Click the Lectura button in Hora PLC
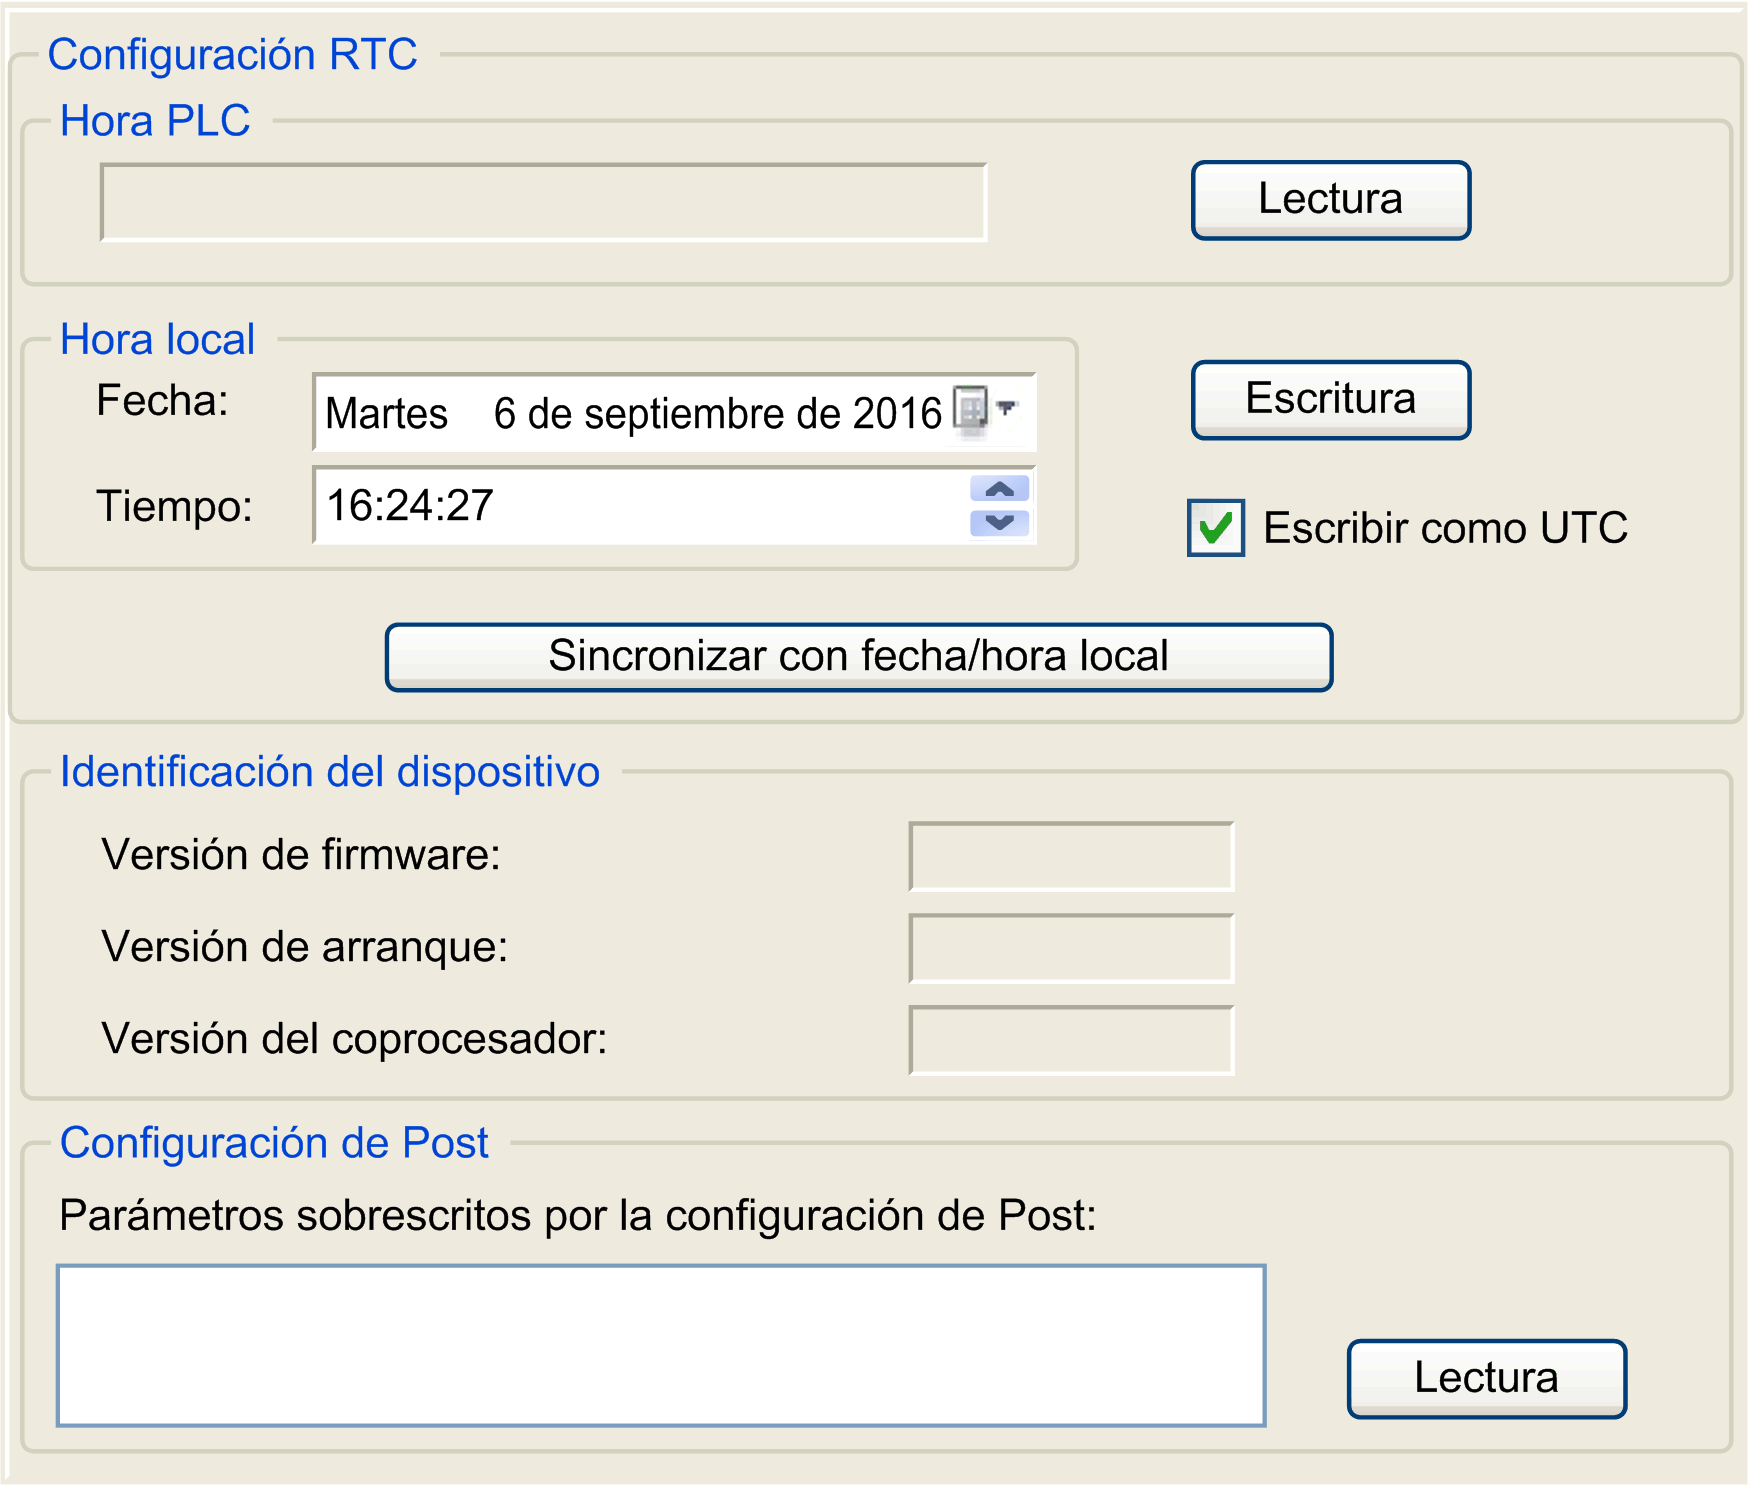 tap(1330, 200)
